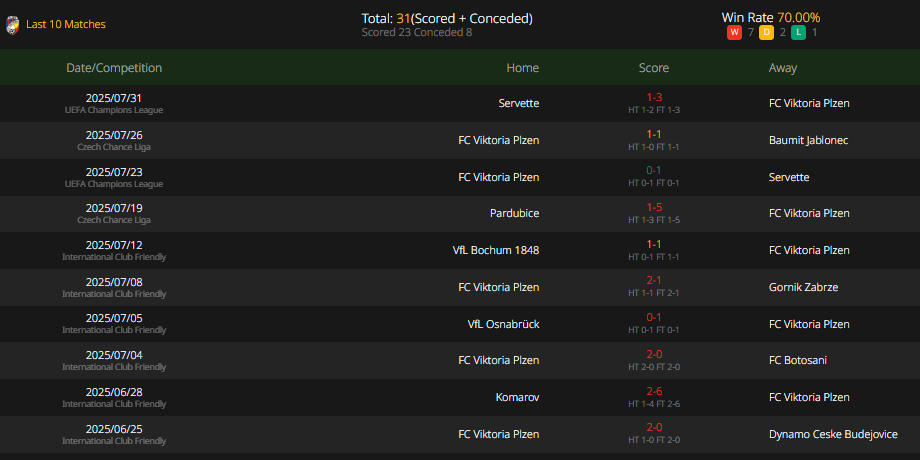This screenshot has height=460, width=920.
Task: Open Dynamo Ceske Budejovice team page
Action: [x=833, y=434]
